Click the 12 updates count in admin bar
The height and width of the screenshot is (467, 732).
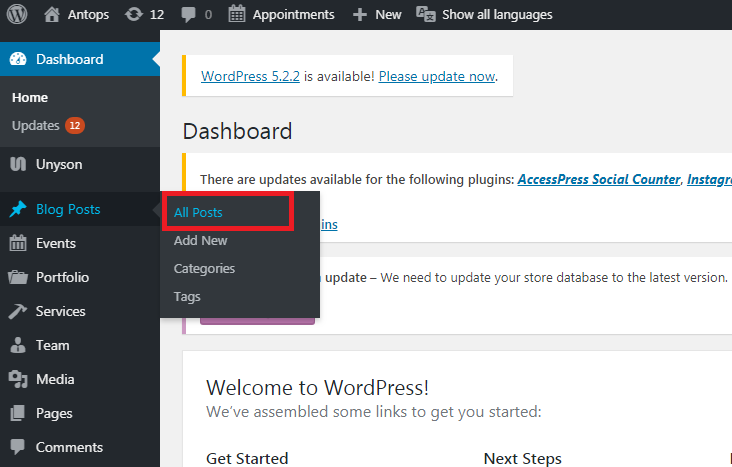tap(157, 14)
